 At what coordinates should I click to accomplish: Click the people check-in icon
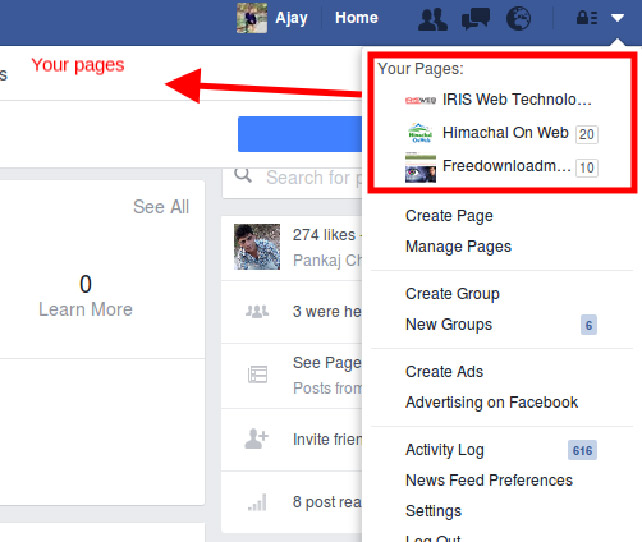(257, 312)
